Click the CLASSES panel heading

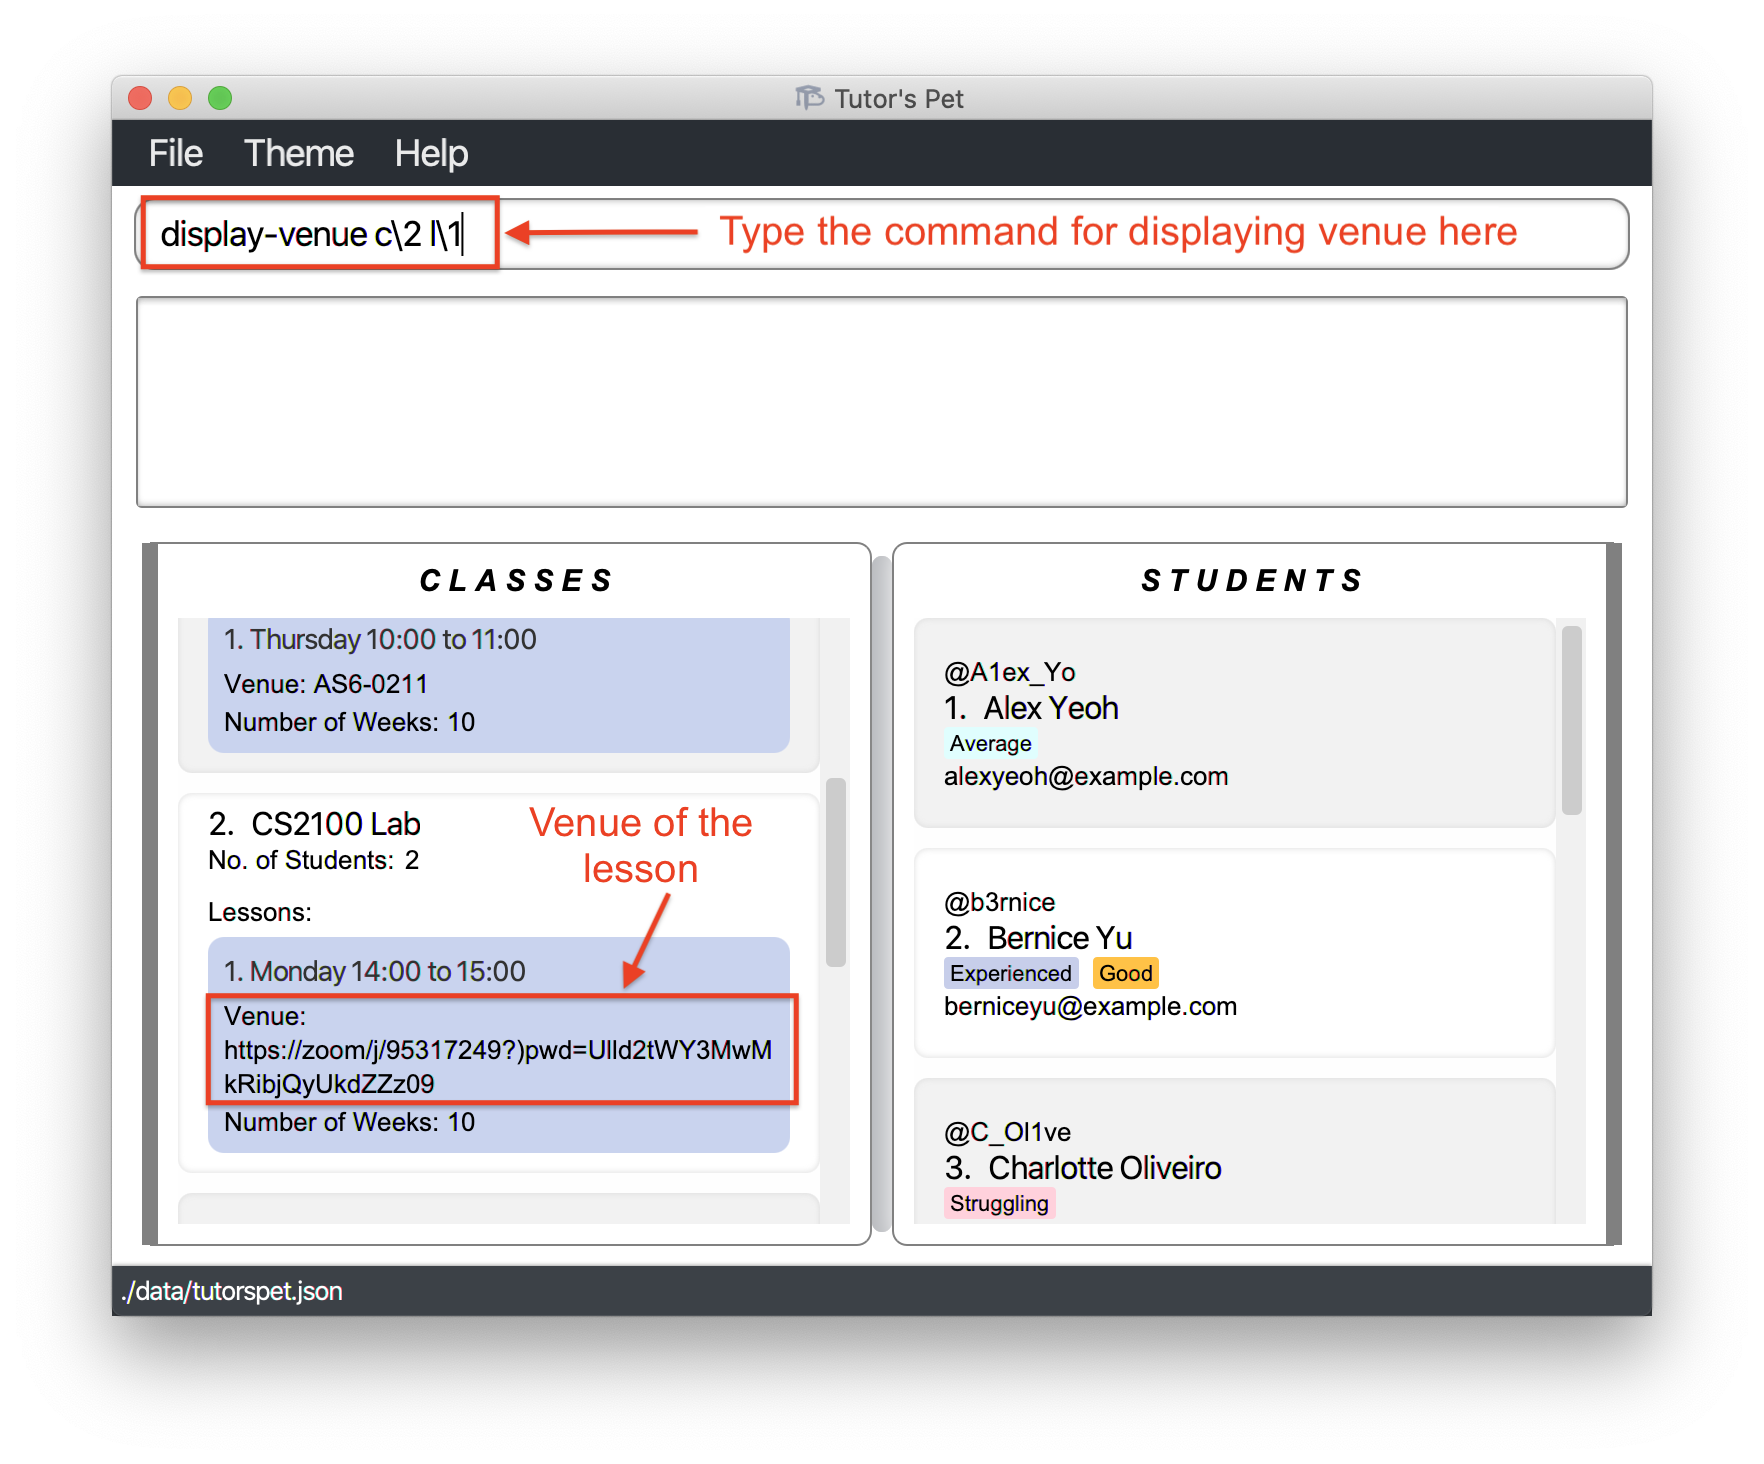click(516, 580)
